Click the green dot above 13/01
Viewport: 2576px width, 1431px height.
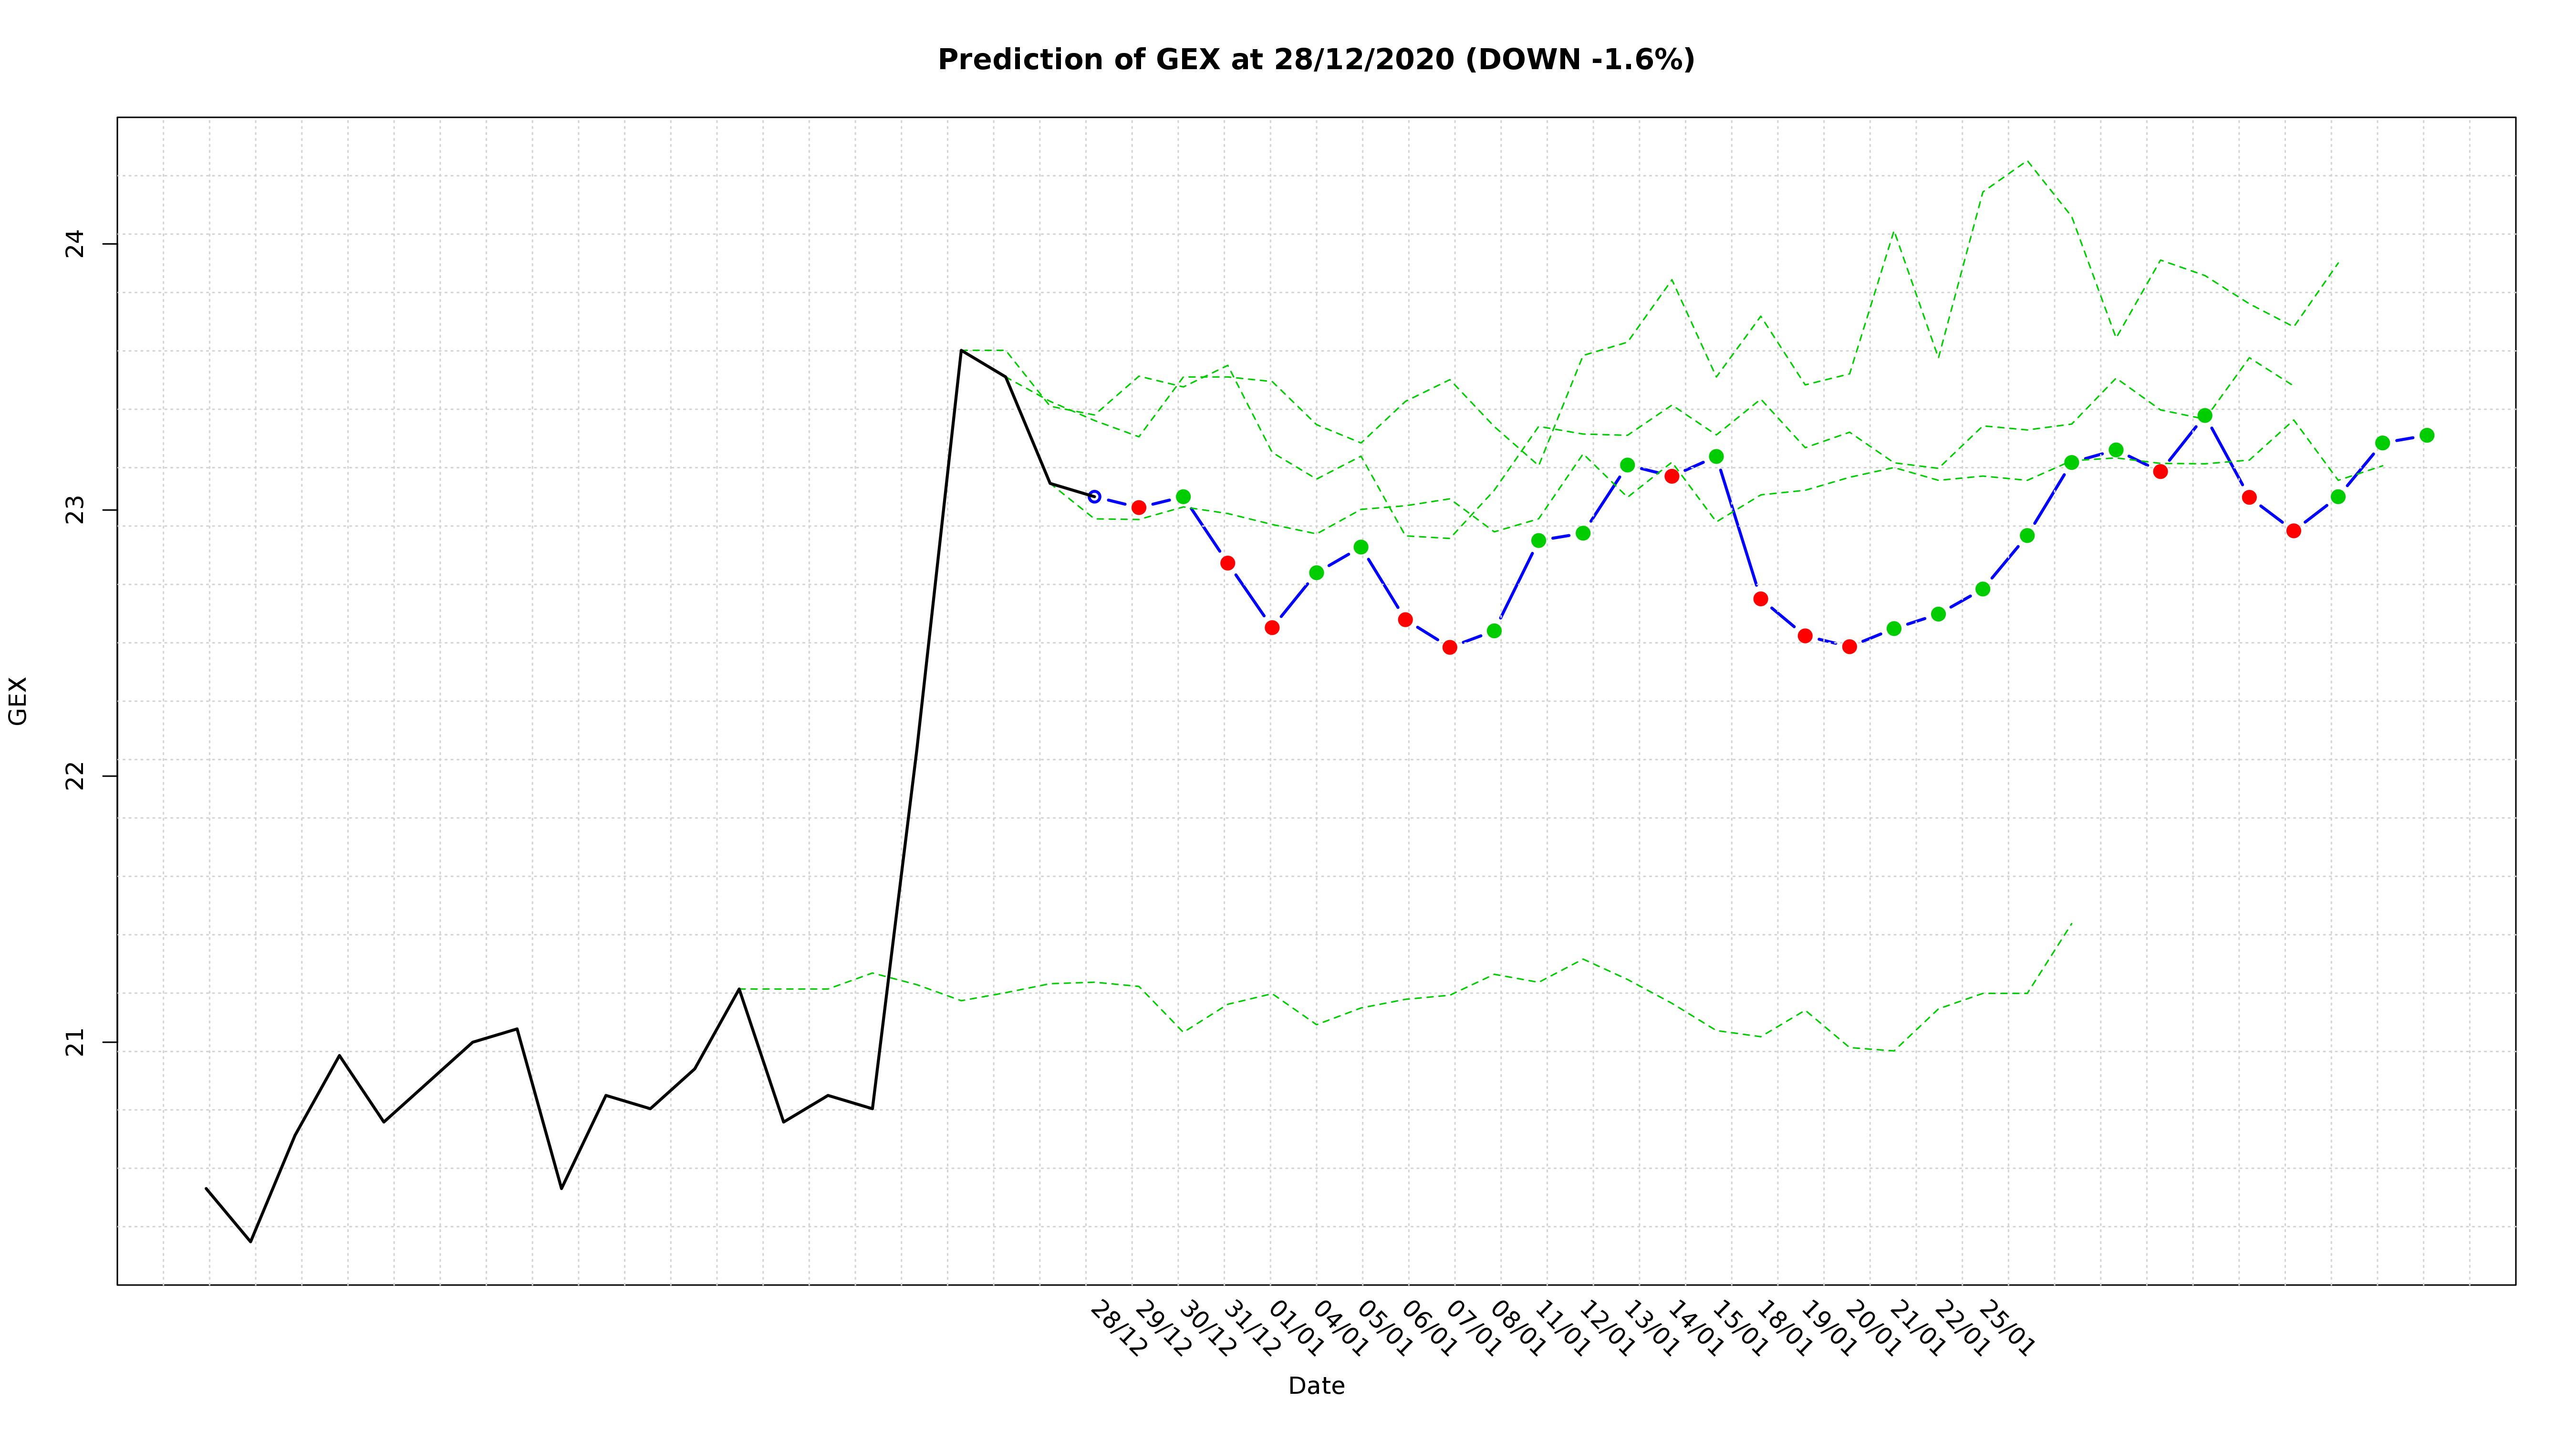(x=1627, y=465)
